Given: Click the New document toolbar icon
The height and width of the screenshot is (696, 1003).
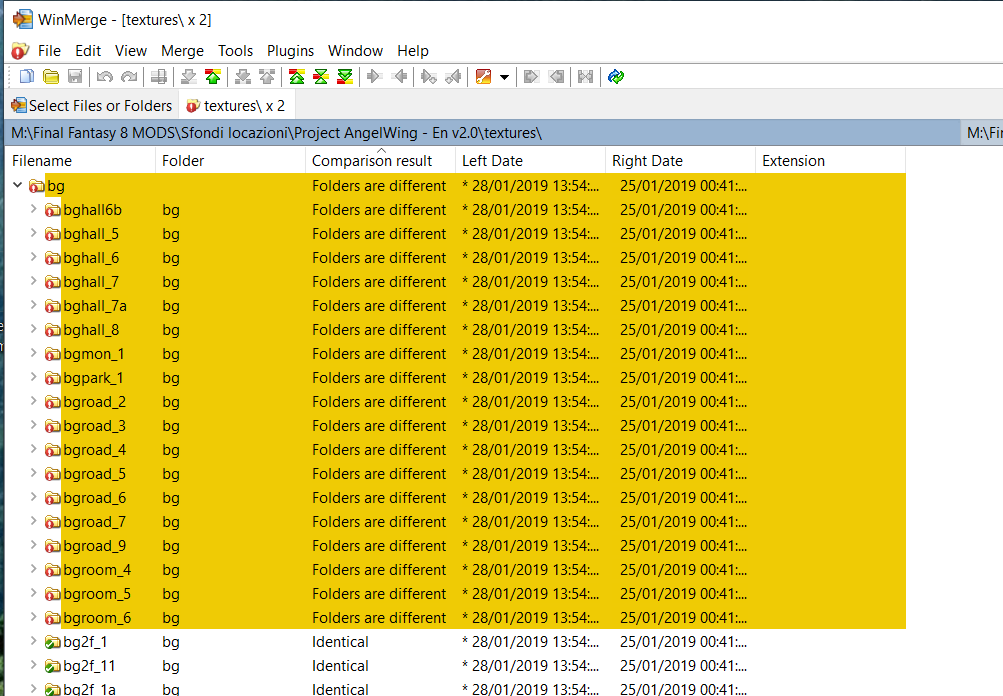Looking at the screenshot, I should 27,77.
